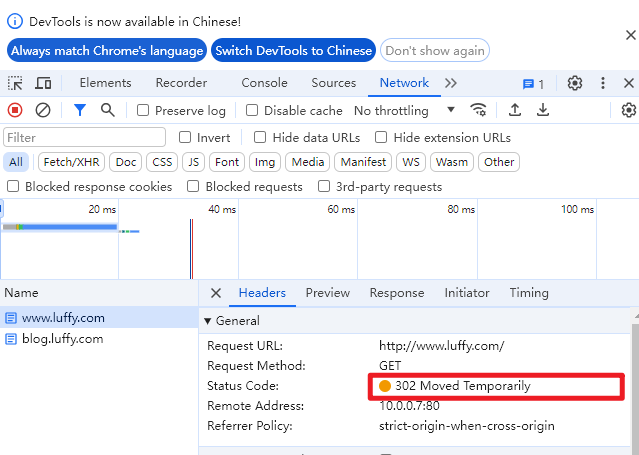
Task: Enable the Preserve log checkbox
Action: tap(143, 110)
